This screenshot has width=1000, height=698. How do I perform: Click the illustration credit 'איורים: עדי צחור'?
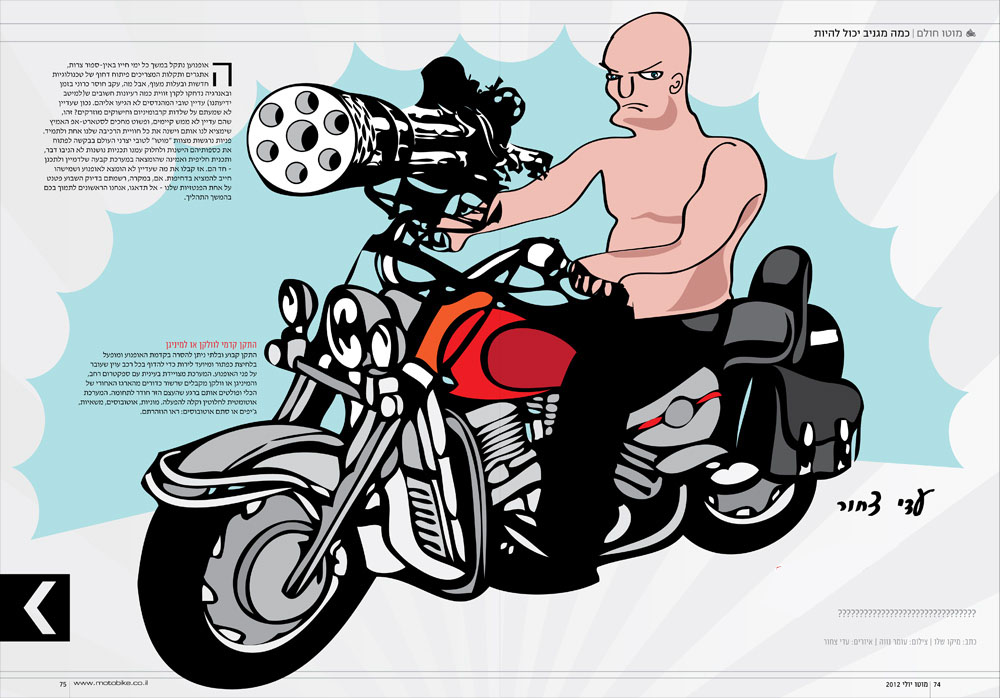(848, 642)
